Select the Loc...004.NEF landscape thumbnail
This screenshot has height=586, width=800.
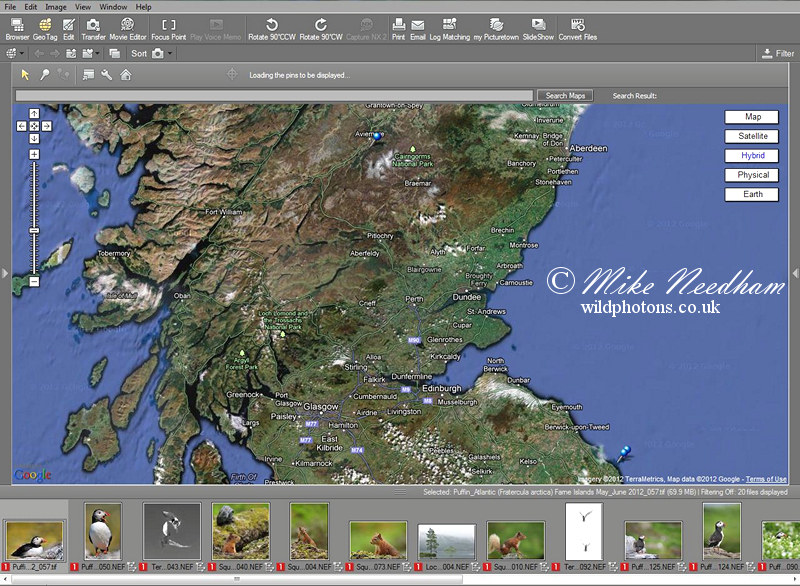click(x=446, y=542)
